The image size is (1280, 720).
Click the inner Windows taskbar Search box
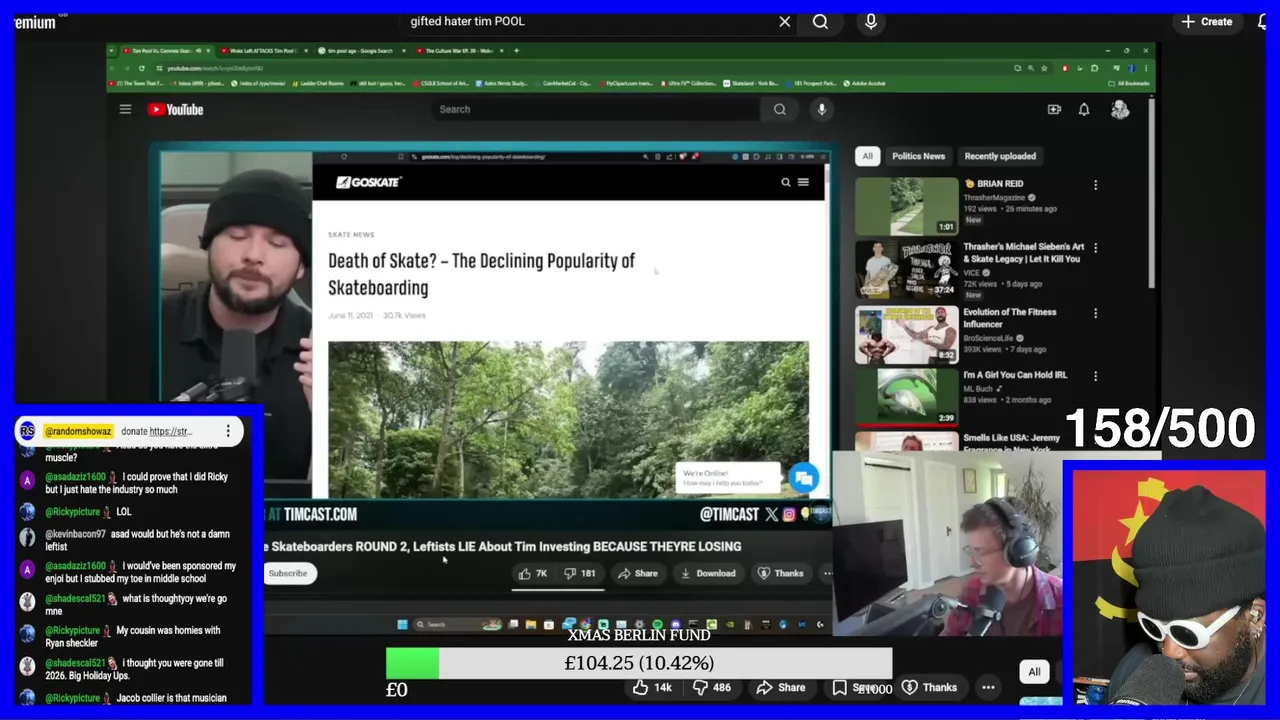(457, 624)
